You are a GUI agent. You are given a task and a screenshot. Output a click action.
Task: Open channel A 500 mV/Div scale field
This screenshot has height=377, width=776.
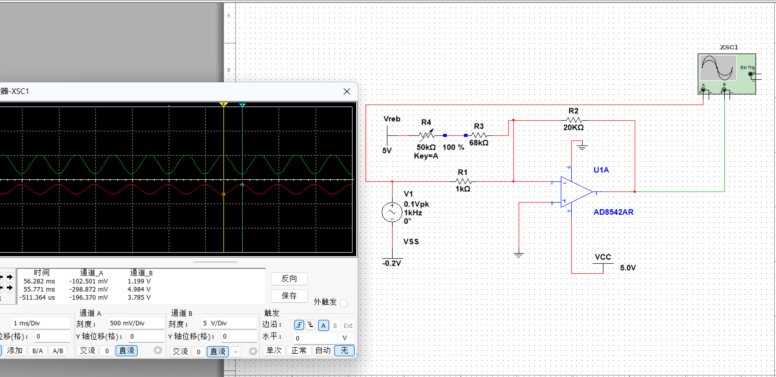pyautogui.click(x=136, y=324)
